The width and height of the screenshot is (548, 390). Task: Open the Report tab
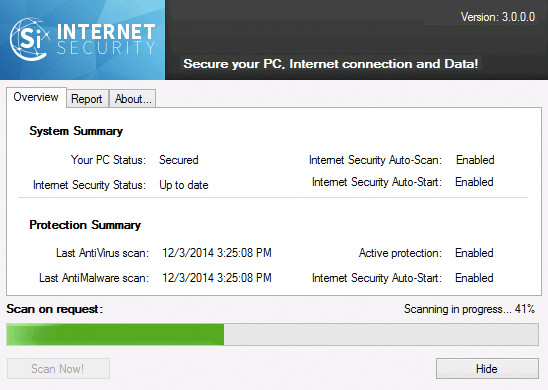pos(87,99)
